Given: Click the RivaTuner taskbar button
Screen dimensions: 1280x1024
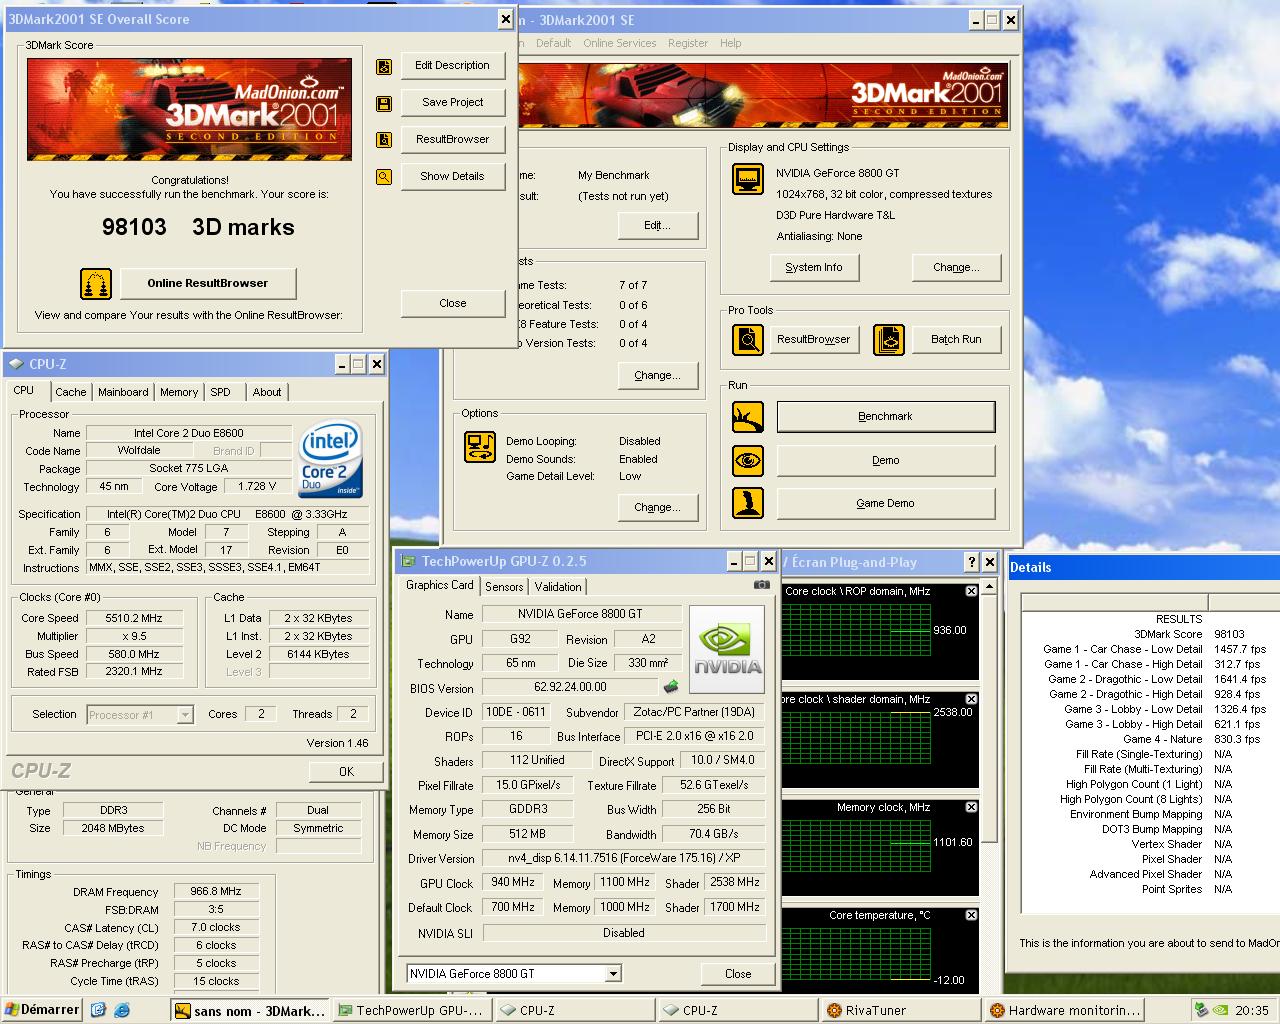Looking at the screenshot, I should 902,1011.
